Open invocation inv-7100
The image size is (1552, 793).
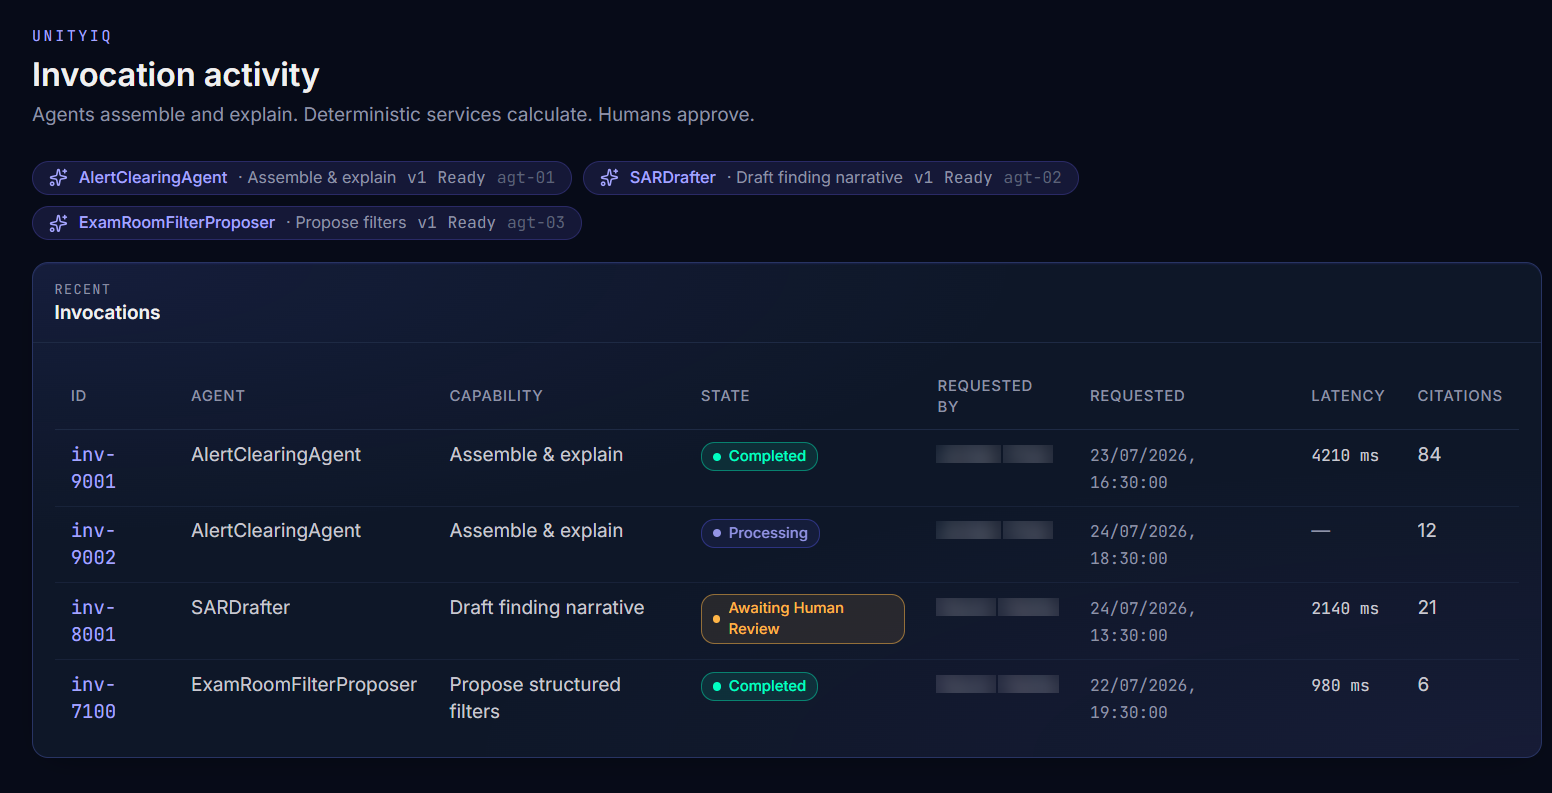coord(93,698)
